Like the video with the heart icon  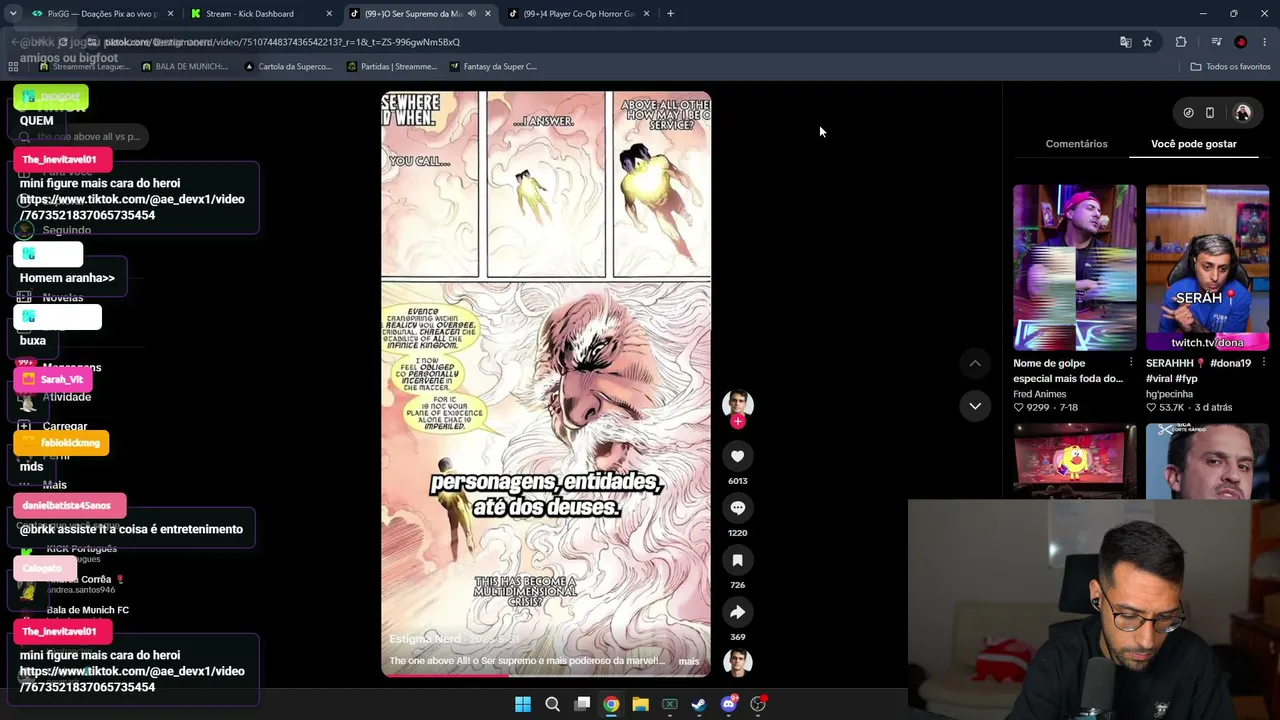737,456
